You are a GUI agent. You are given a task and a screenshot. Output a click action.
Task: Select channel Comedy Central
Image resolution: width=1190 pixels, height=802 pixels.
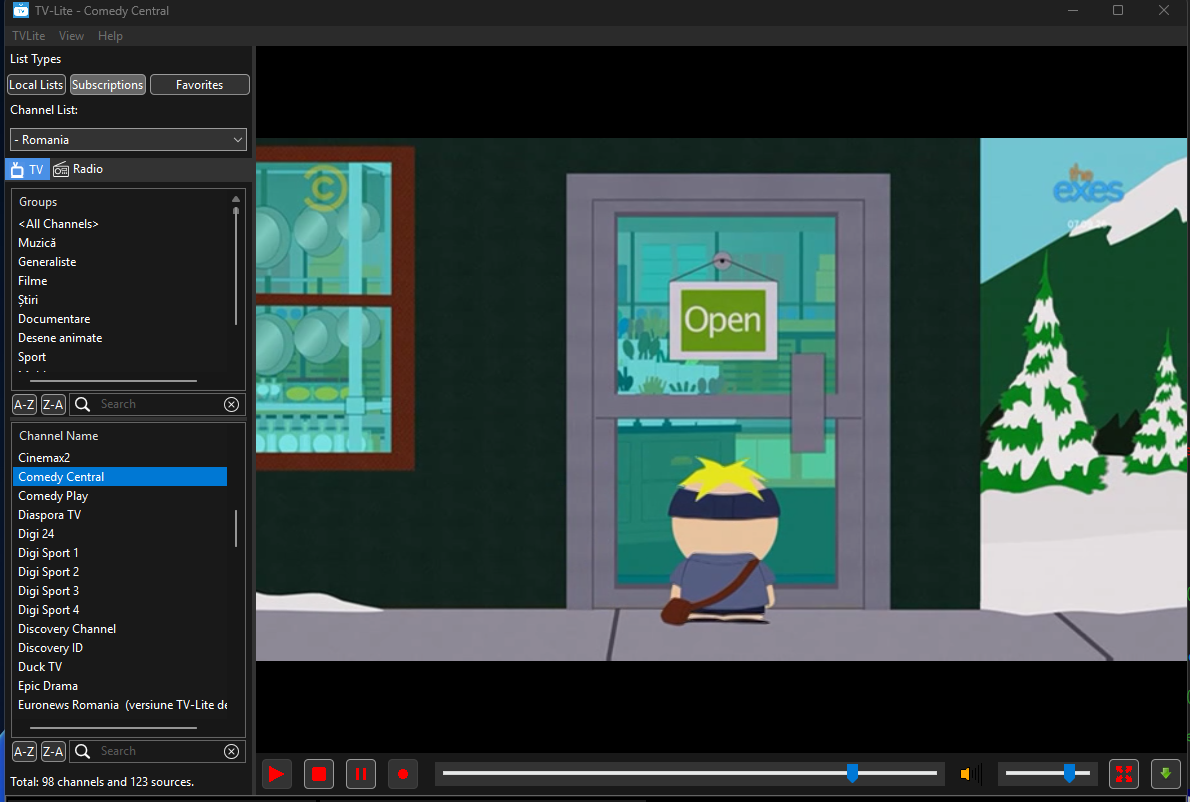click(x=120, y=476)
